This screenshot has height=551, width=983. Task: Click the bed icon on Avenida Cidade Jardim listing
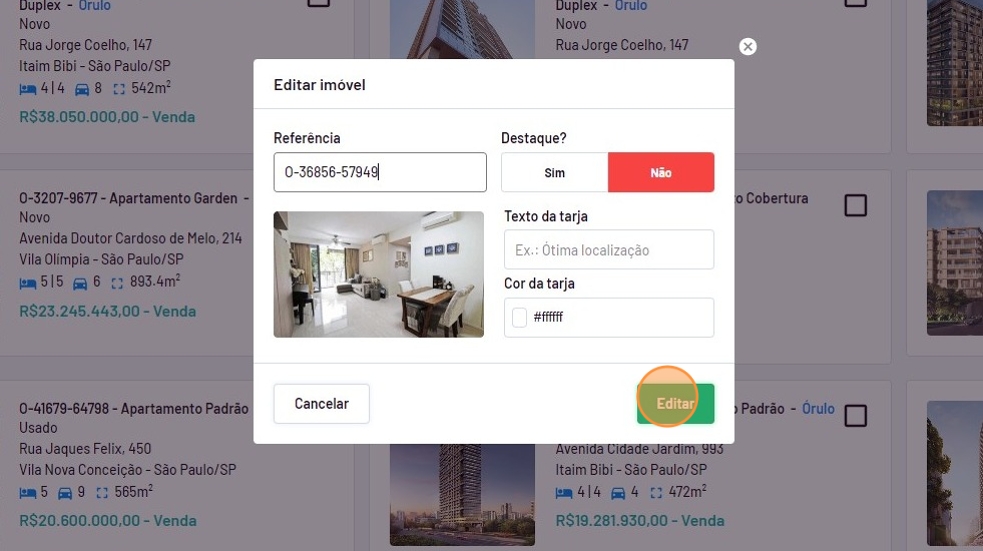tap(564, 493)
